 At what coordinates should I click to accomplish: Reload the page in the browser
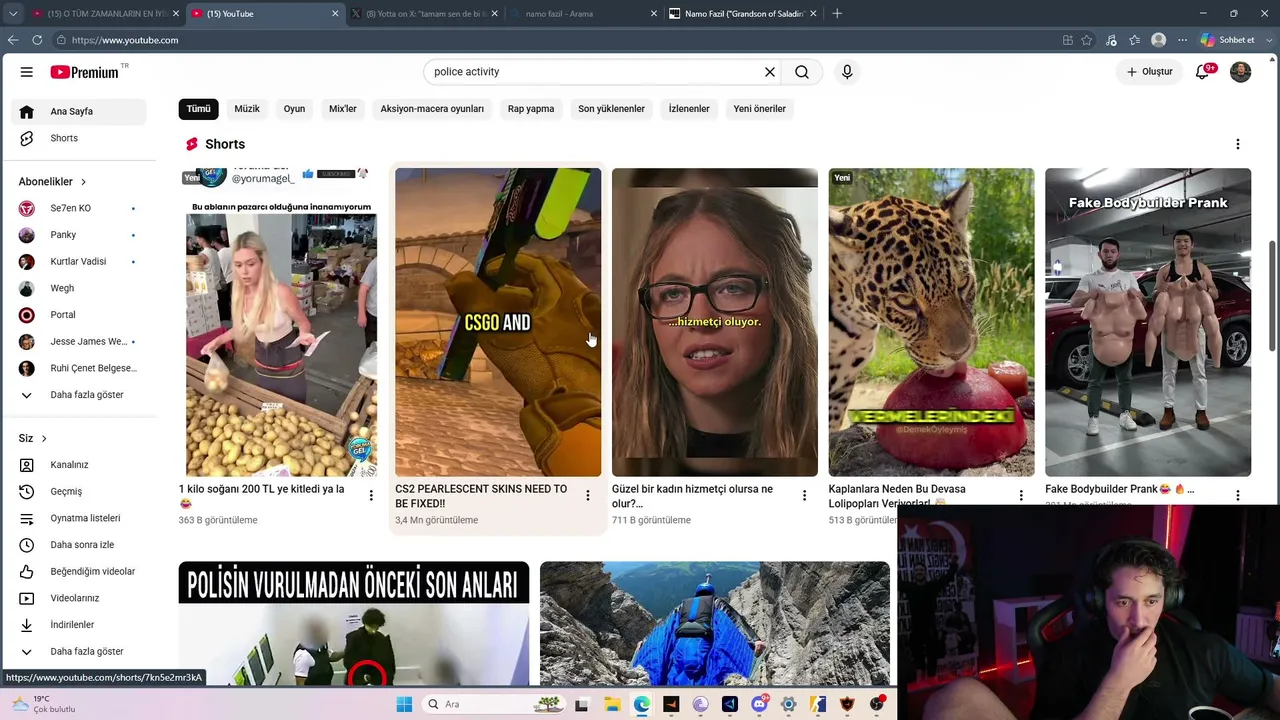coord(37,40)
